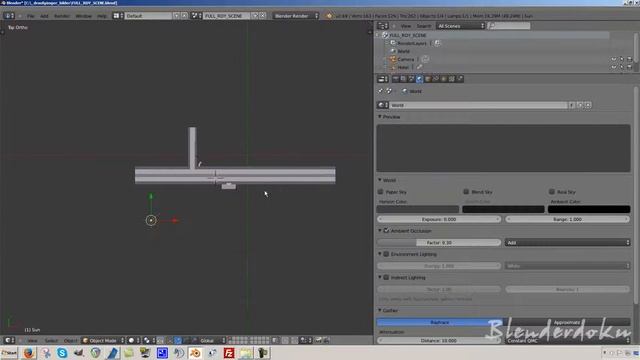Enable the Blend Sky checkbox
This screenshot has width=640, height=360.
466,191
